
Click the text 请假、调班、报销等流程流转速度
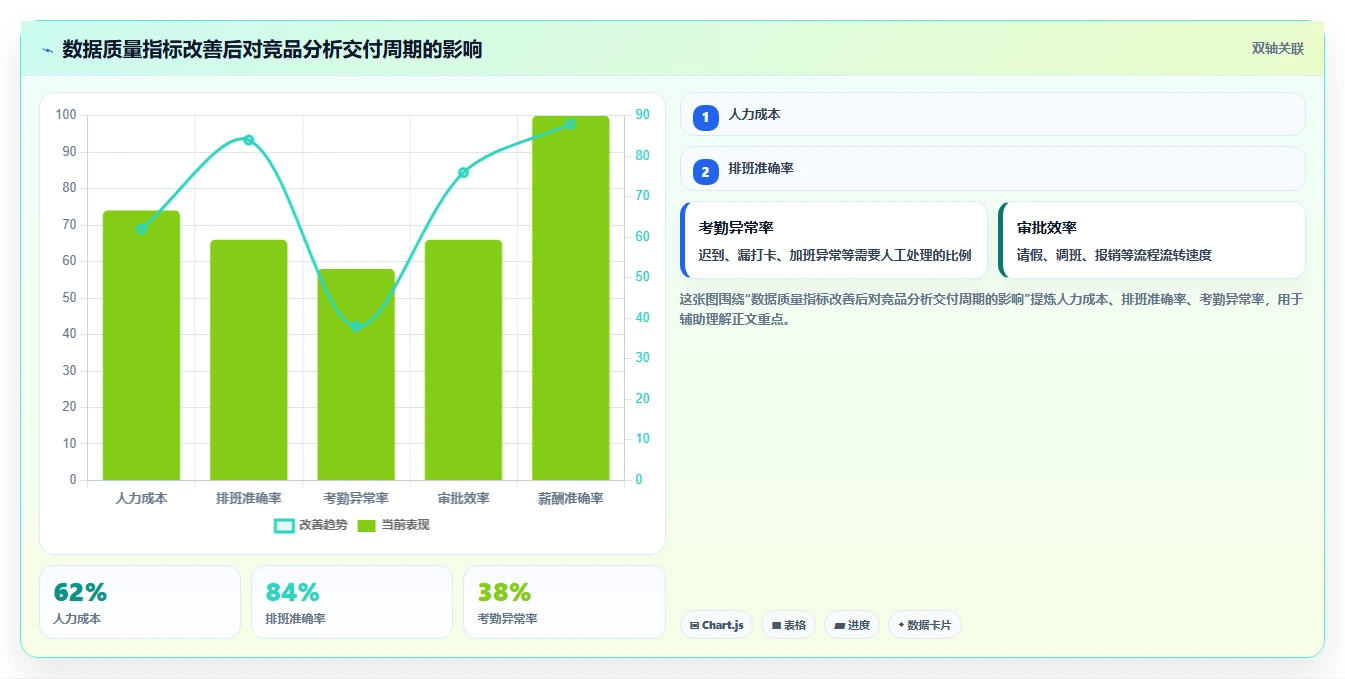point(1114,256)
